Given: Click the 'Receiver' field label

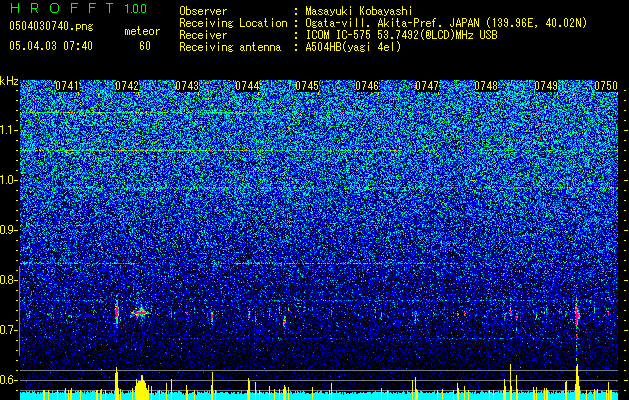Looking at the screenshot, I should click(x=203, y=35).
